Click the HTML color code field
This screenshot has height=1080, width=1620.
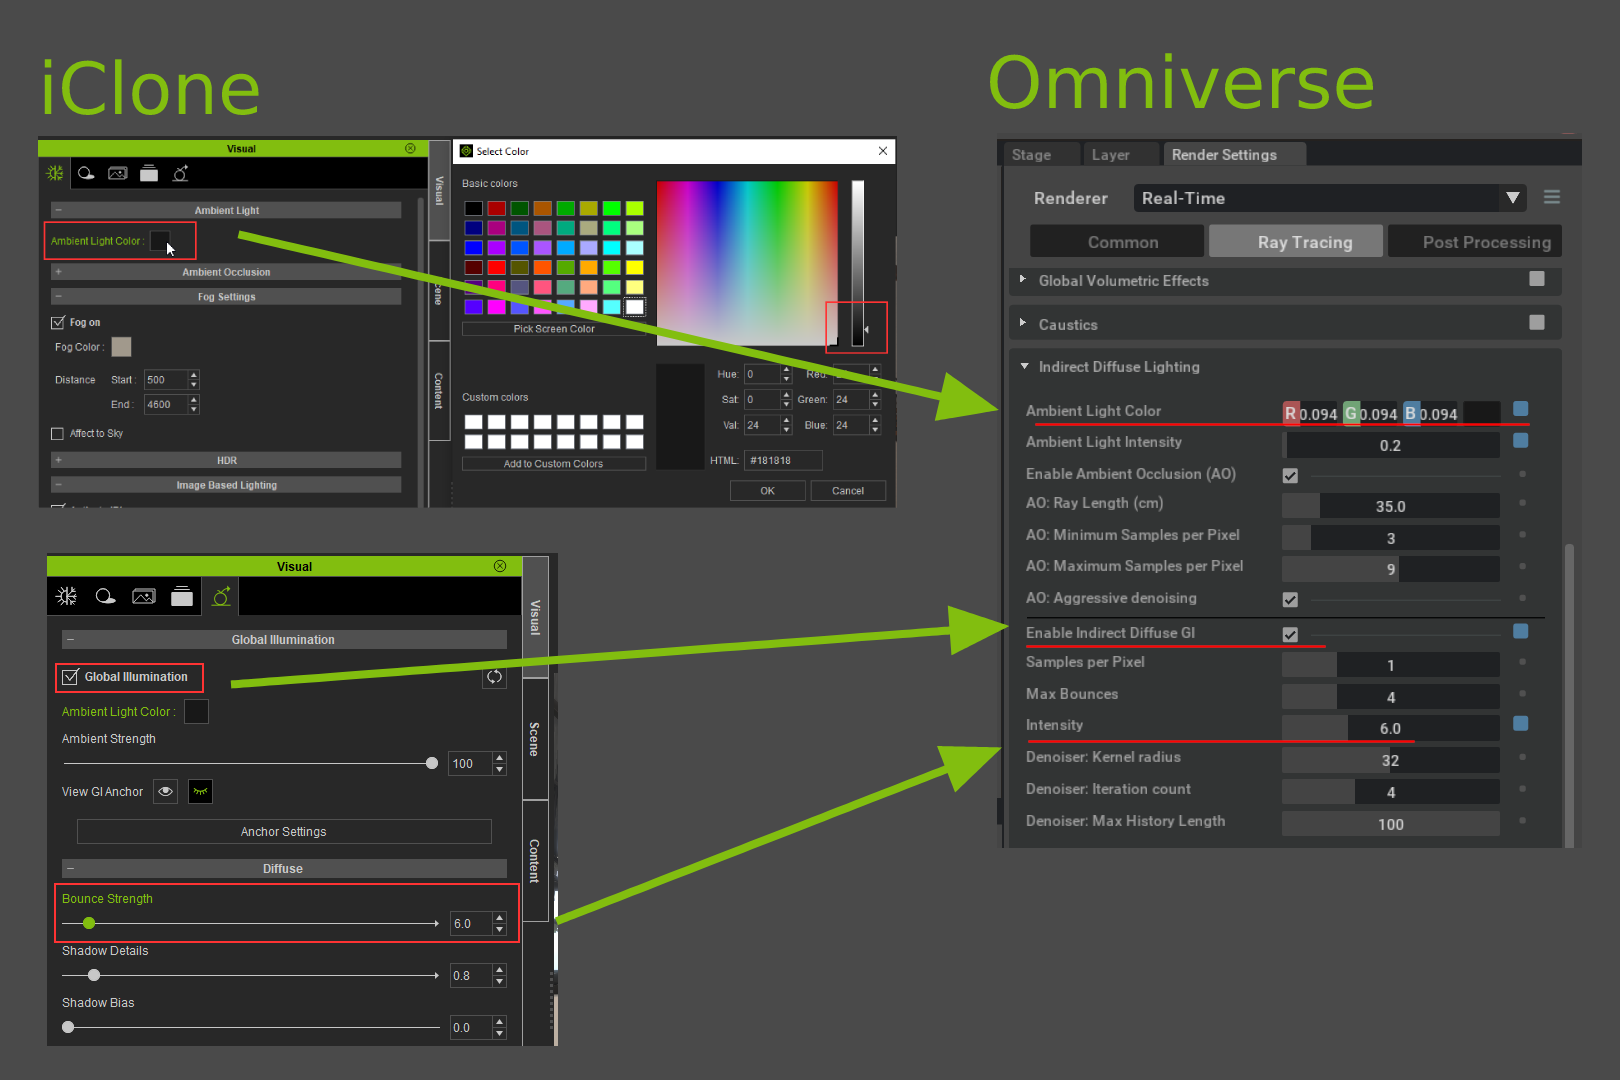coord(784,460)
